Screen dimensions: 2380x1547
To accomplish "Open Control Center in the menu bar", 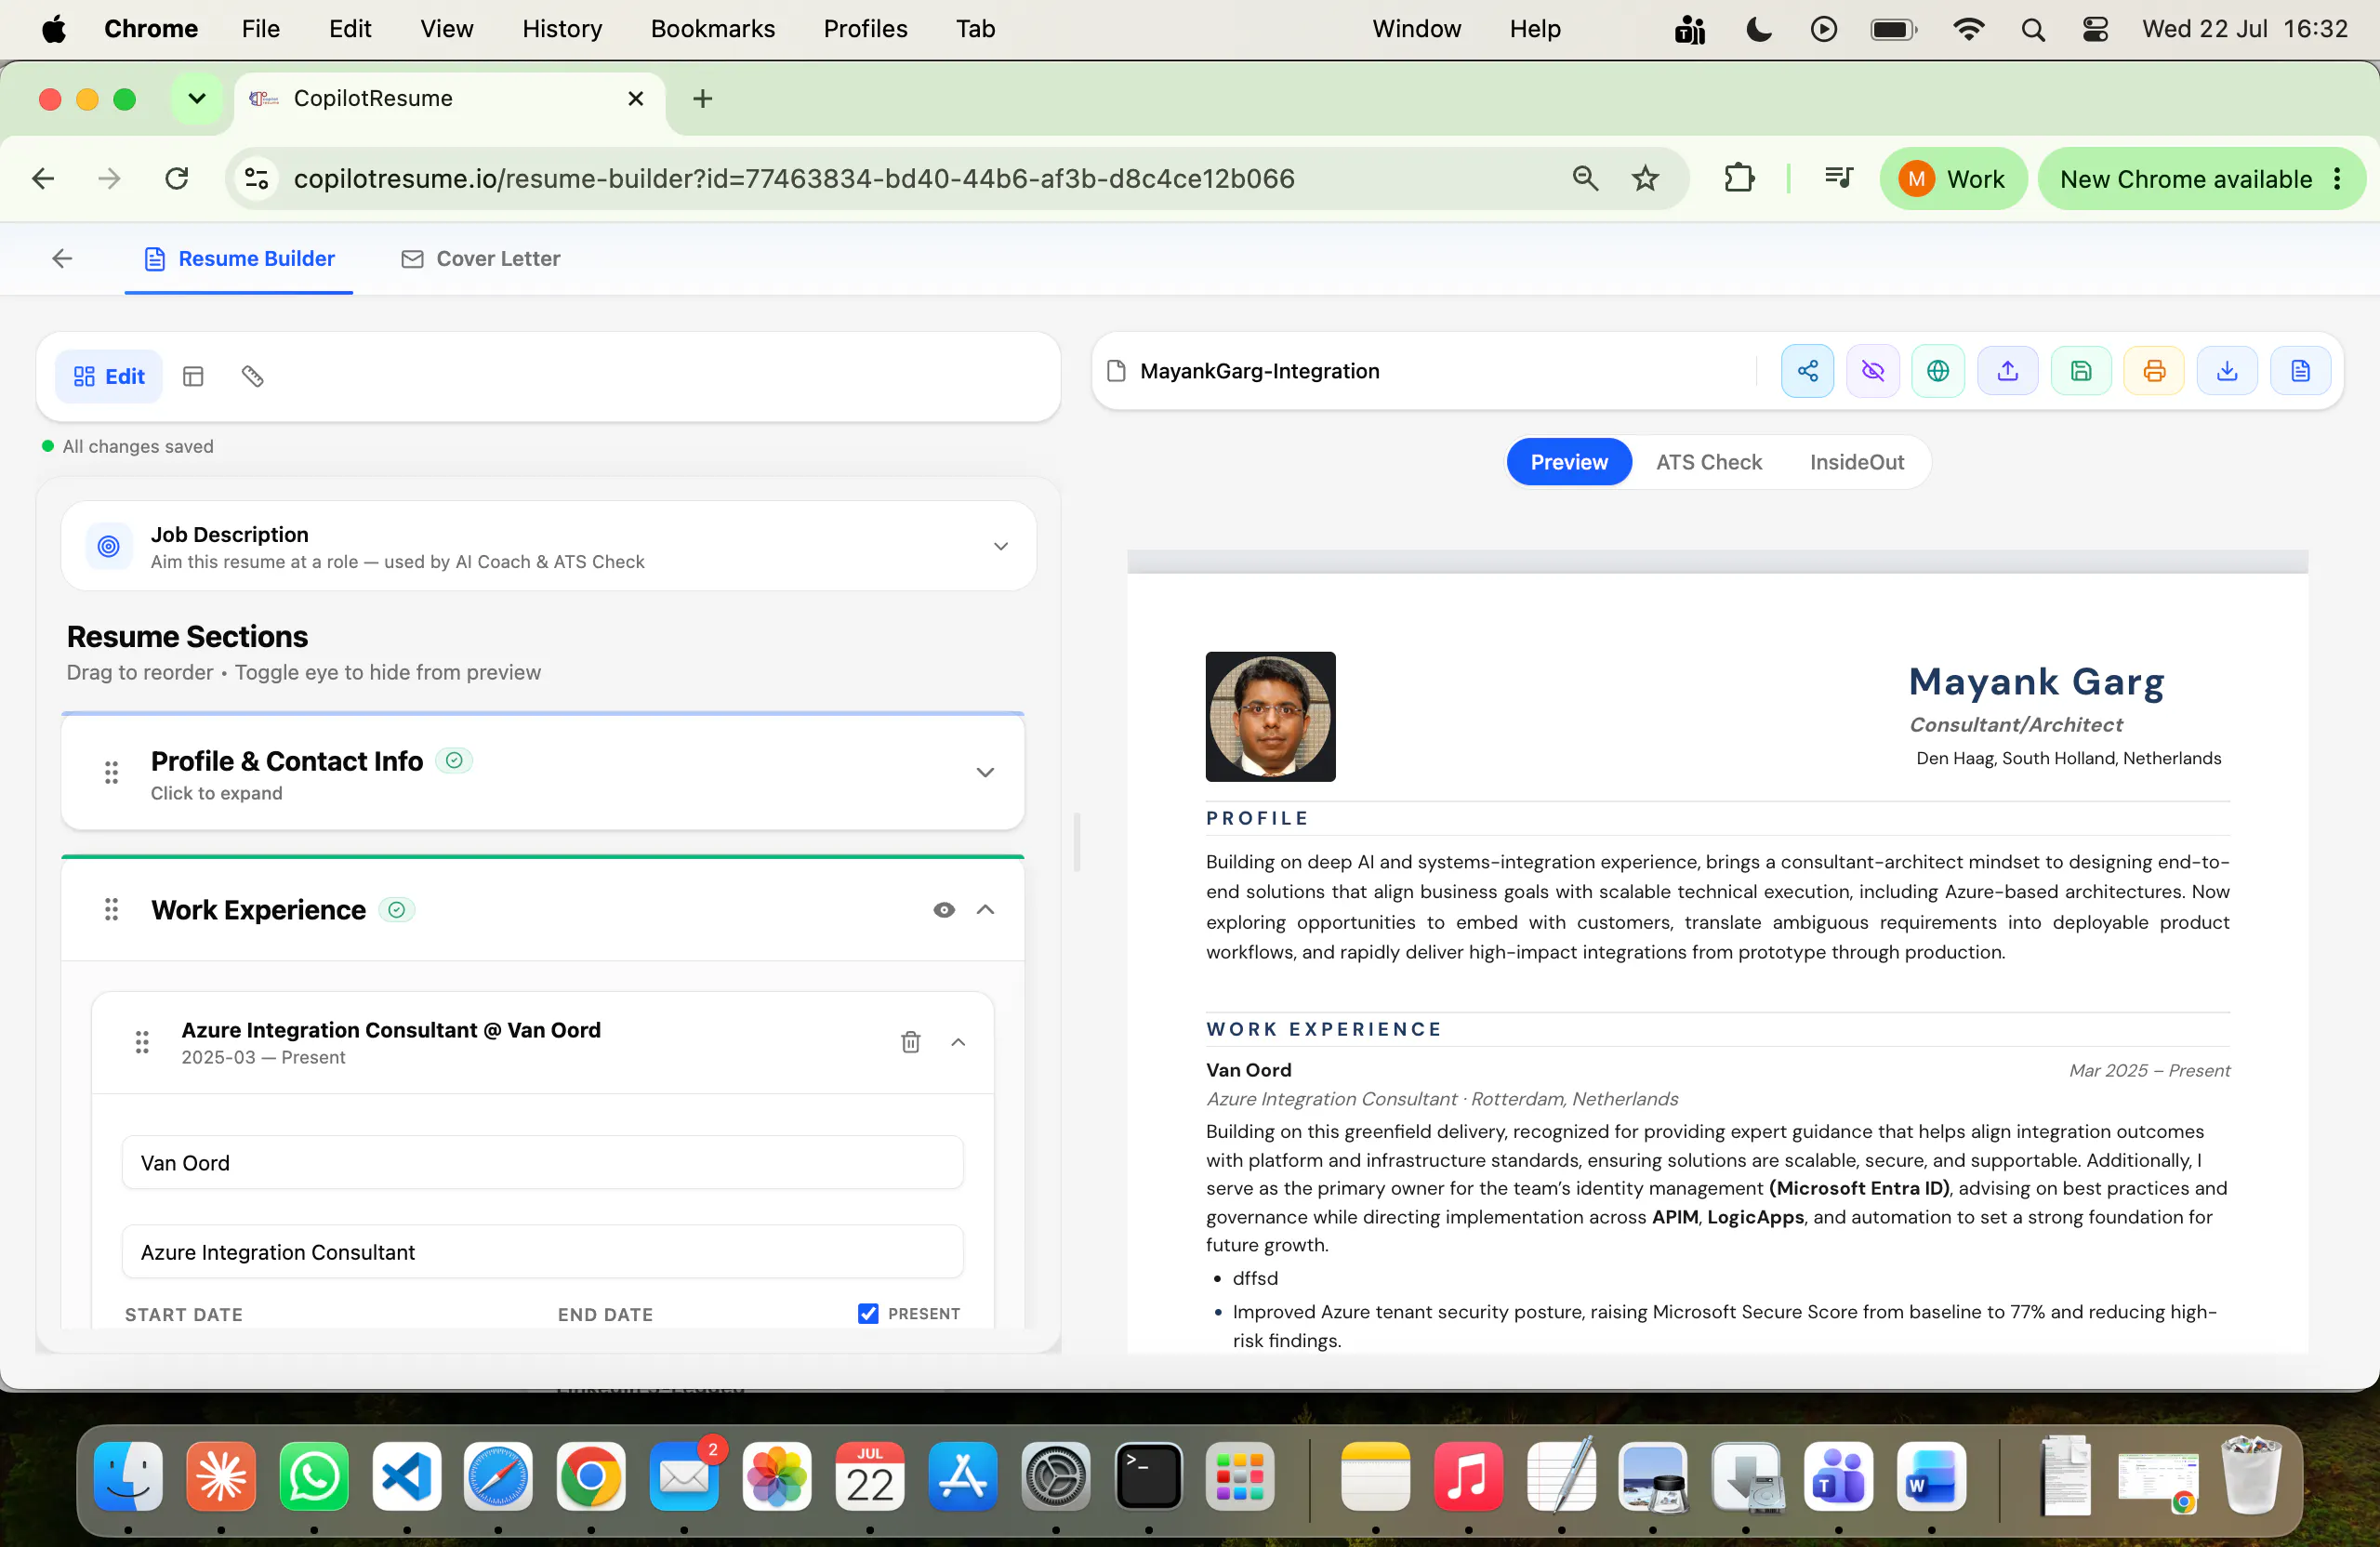I will pos(2095,29).
